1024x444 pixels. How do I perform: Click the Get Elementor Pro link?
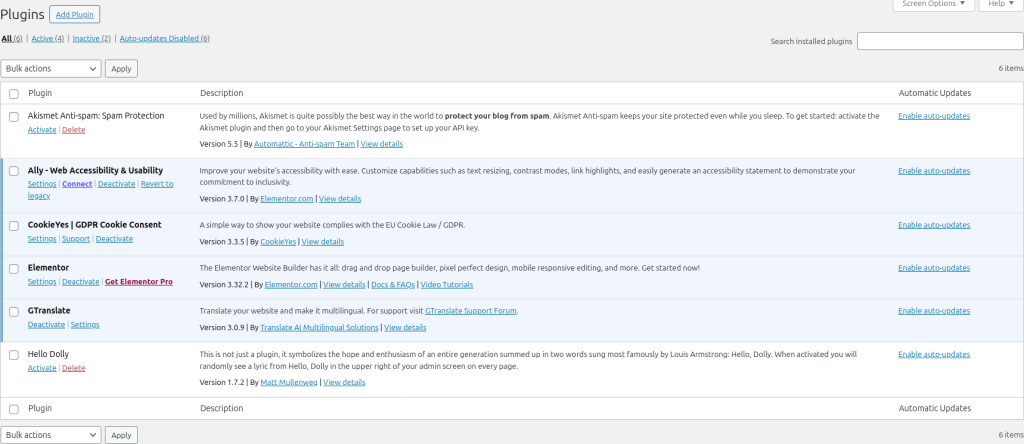(138, 282)
